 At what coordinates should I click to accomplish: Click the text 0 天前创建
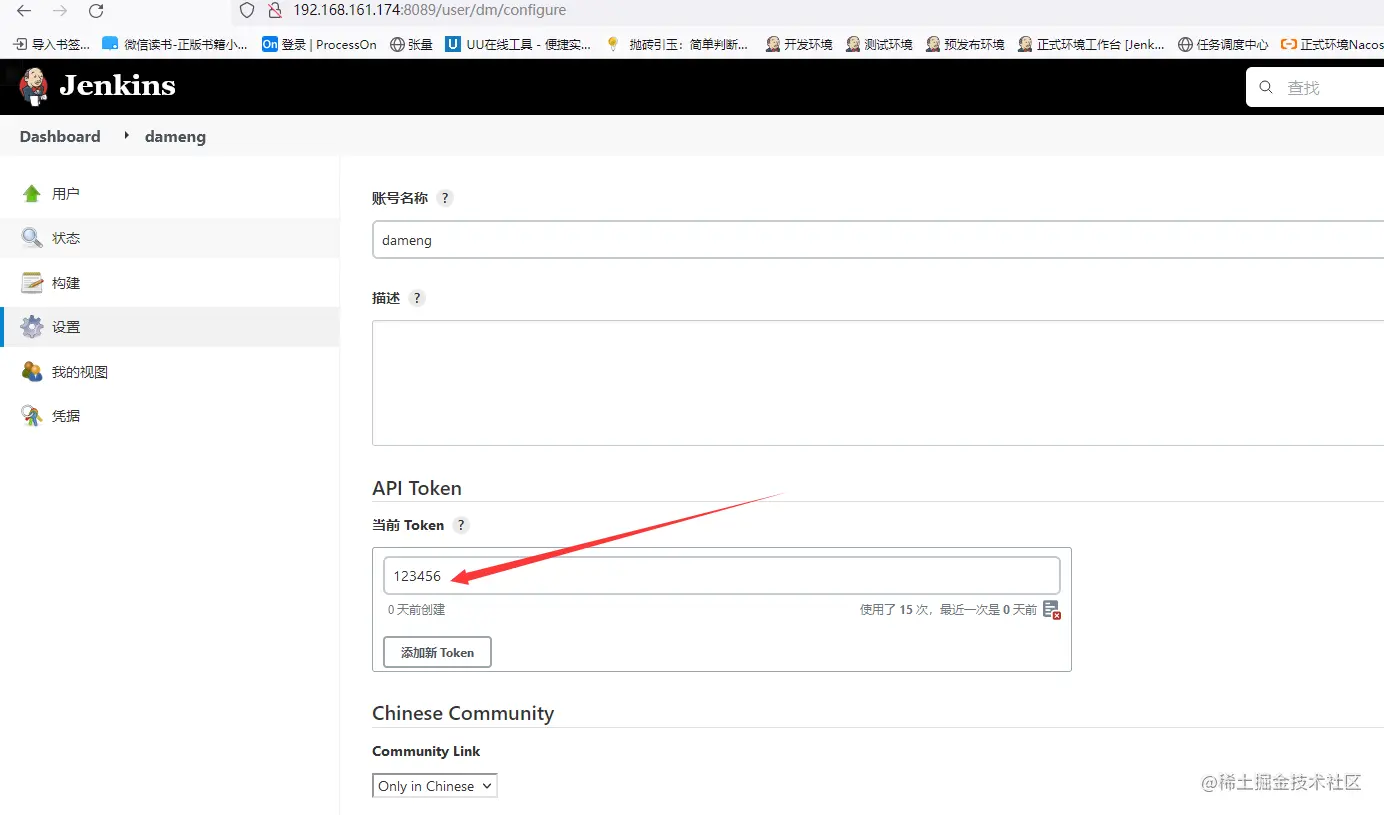[x=417, y=609]
